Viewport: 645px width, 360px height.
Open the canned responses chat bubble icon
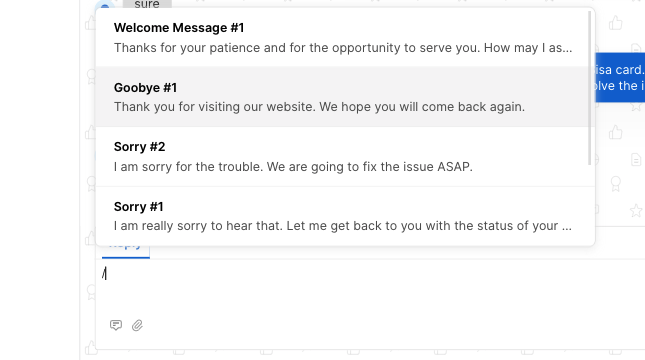[x=116, y=325]
